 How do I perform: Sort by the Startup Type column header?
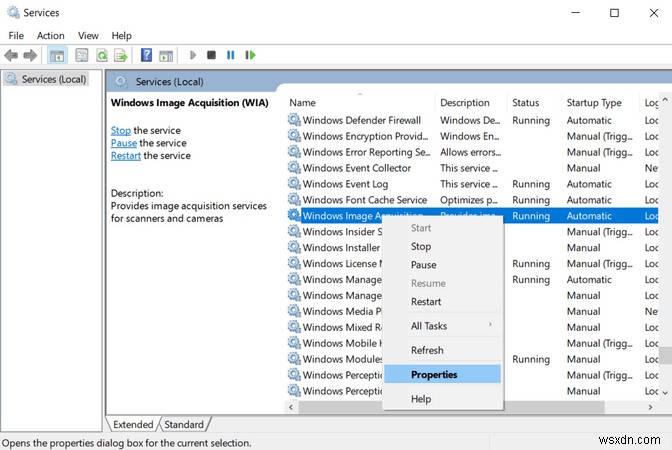600,103
